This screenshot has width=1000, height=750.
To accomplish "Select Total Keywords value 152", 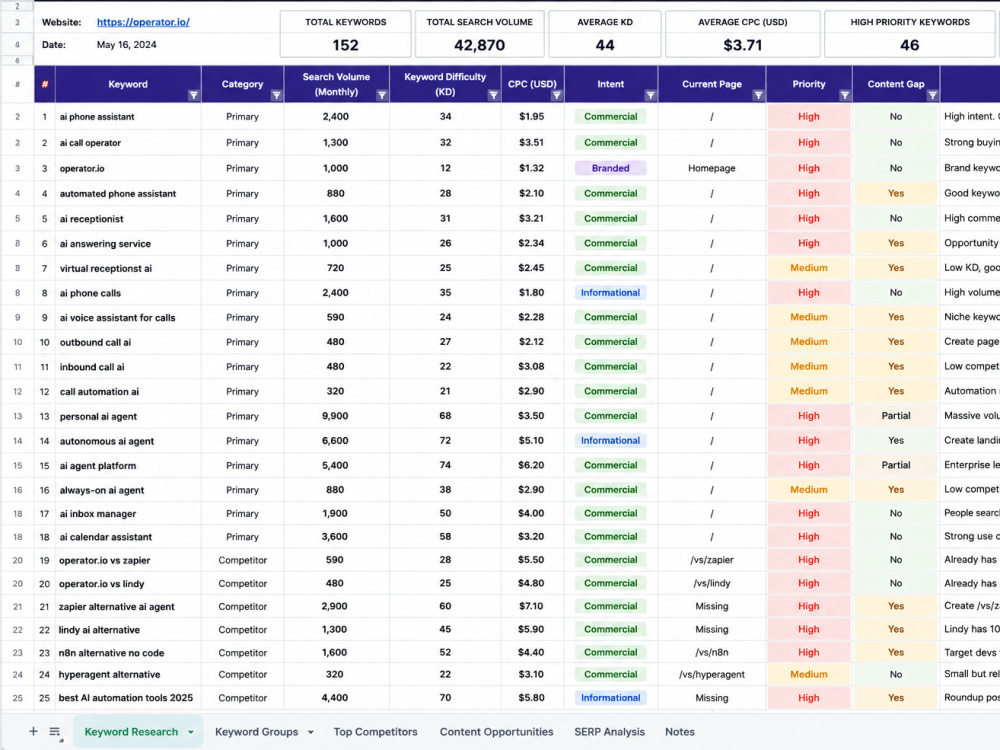I will coord(346,45).
